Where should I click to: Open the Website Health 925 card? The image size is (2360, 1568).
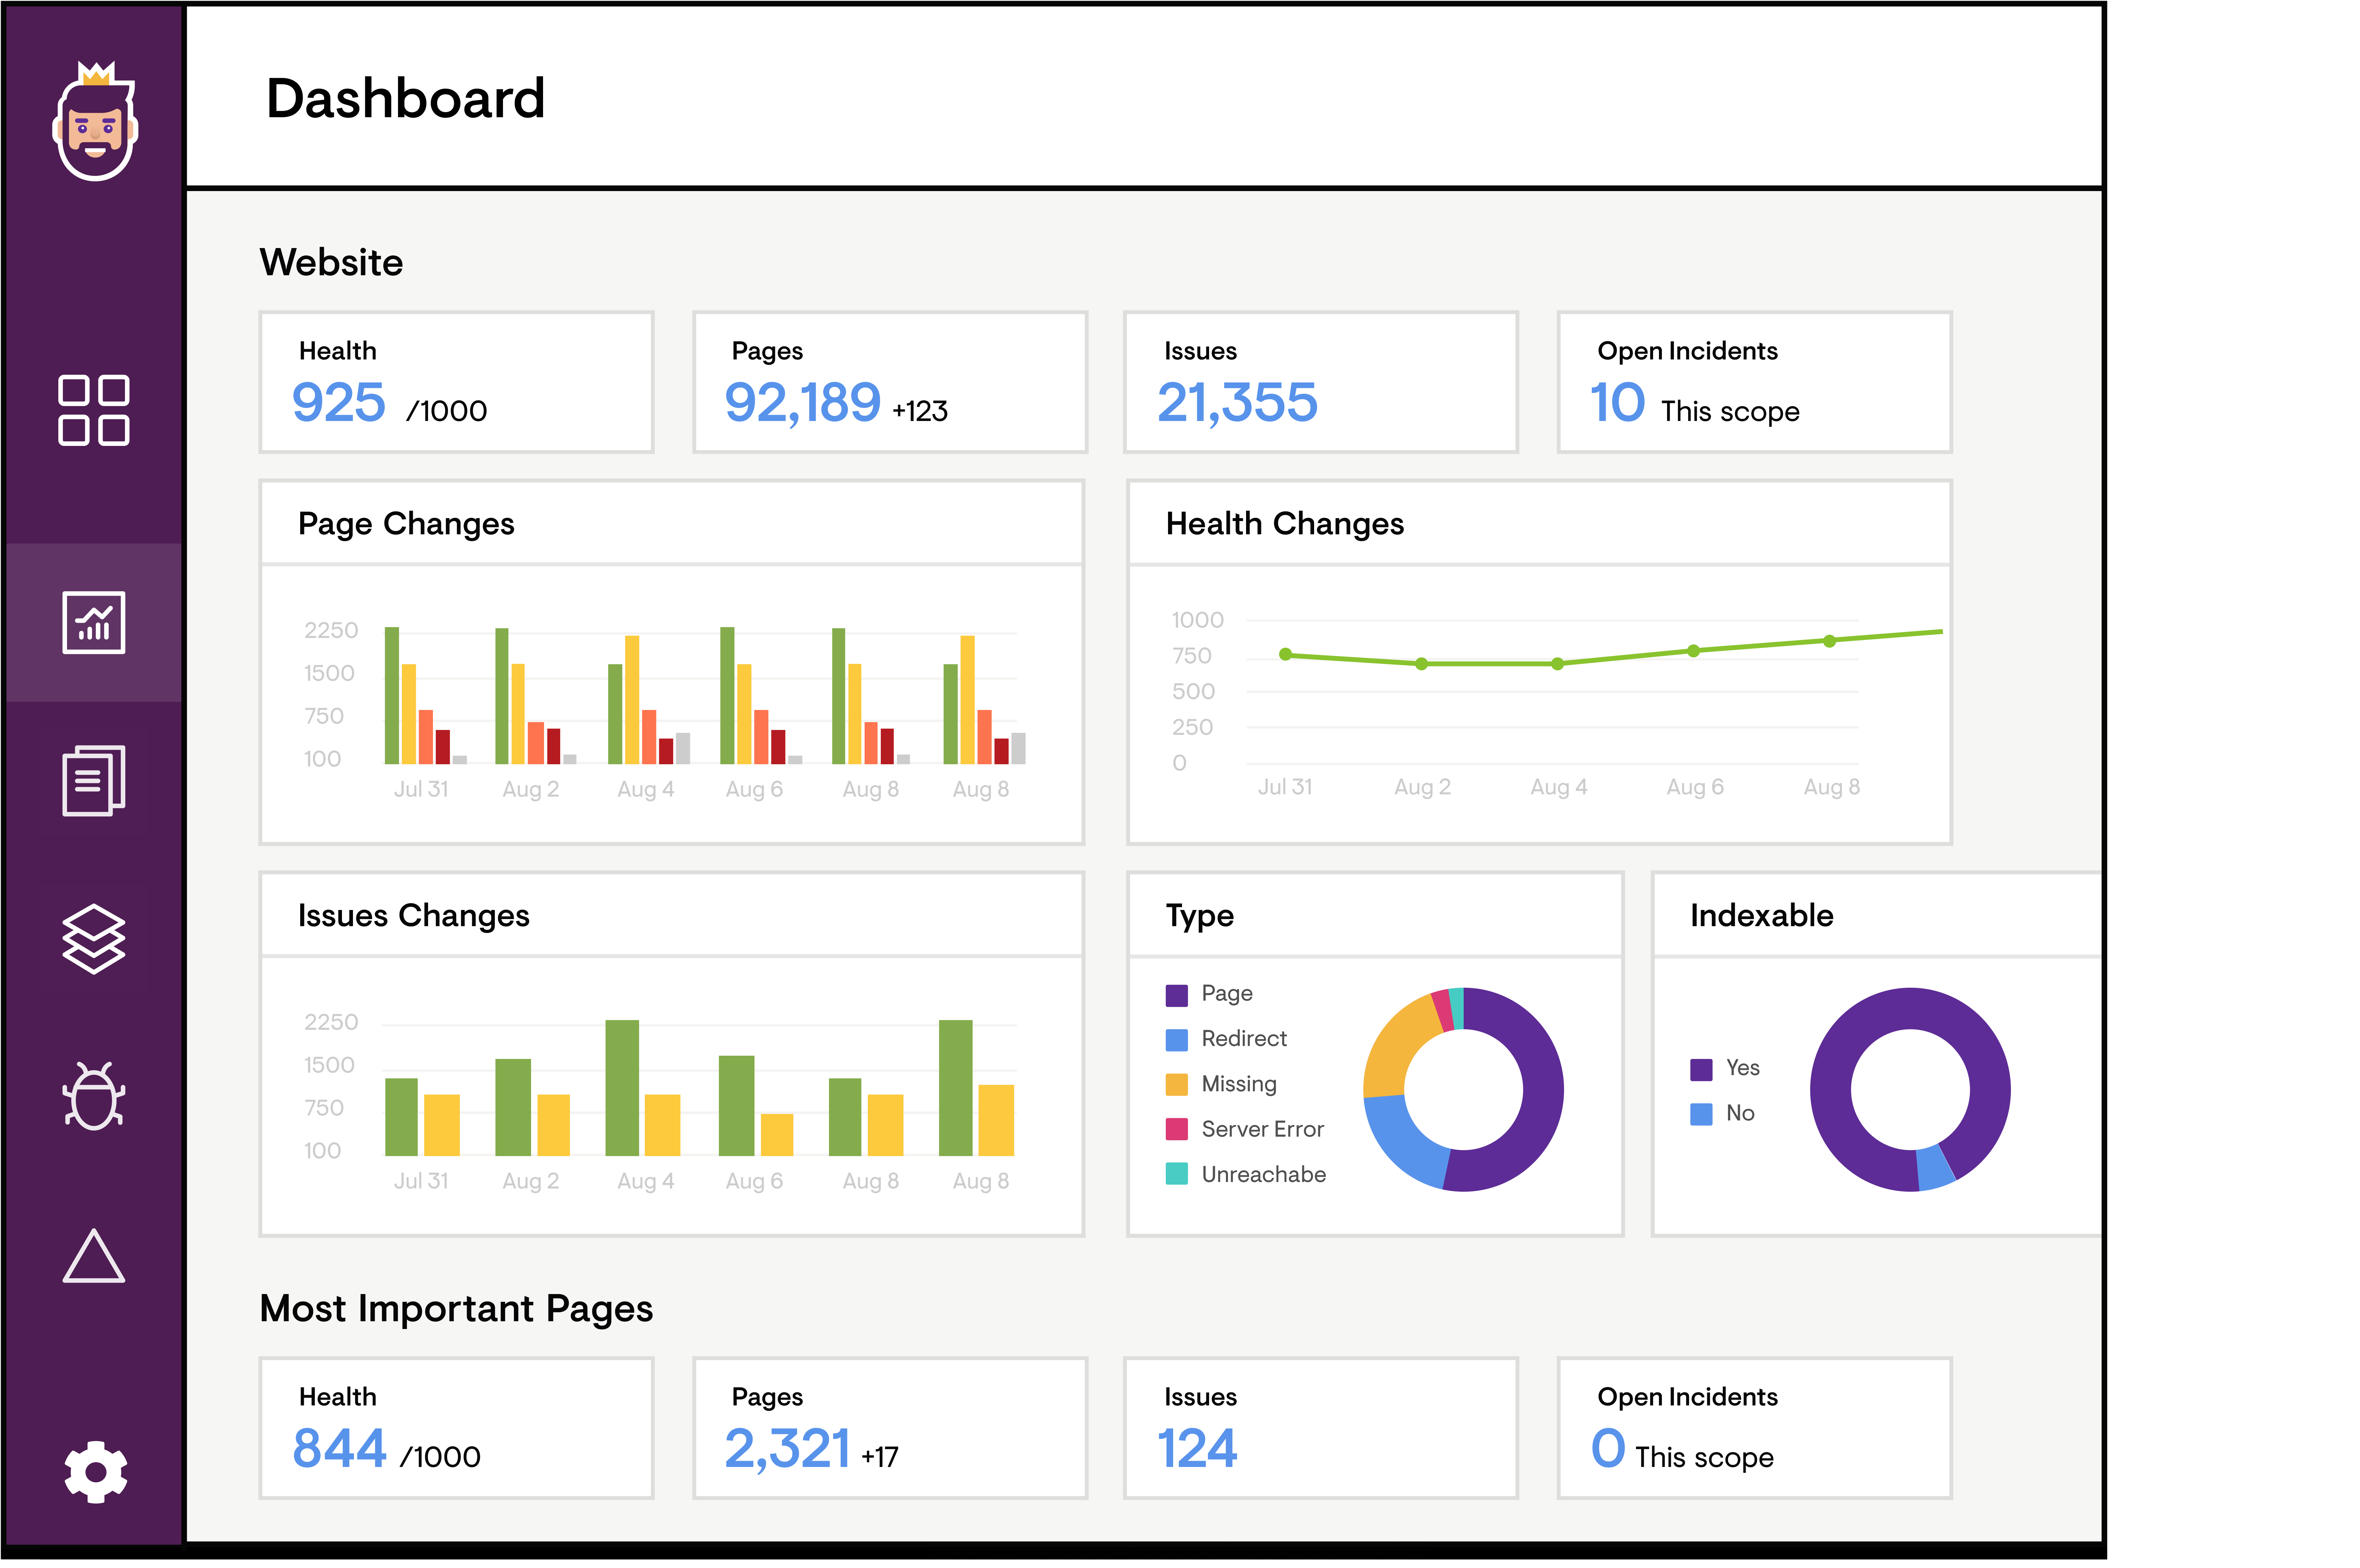456,382
